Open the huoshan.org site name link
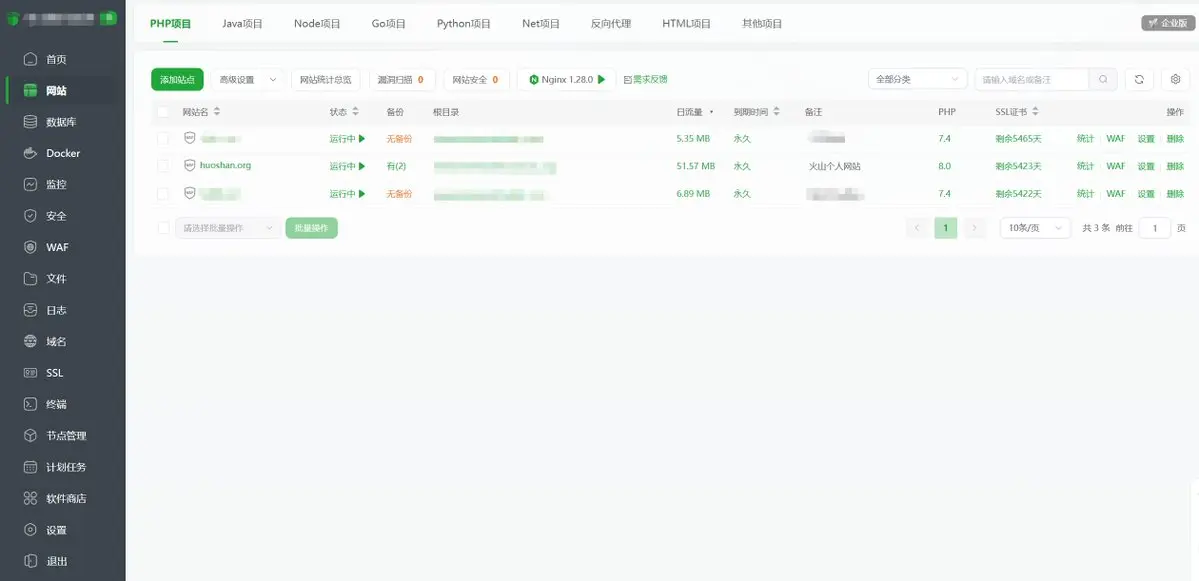The image size is (1199, 581). 225,165
